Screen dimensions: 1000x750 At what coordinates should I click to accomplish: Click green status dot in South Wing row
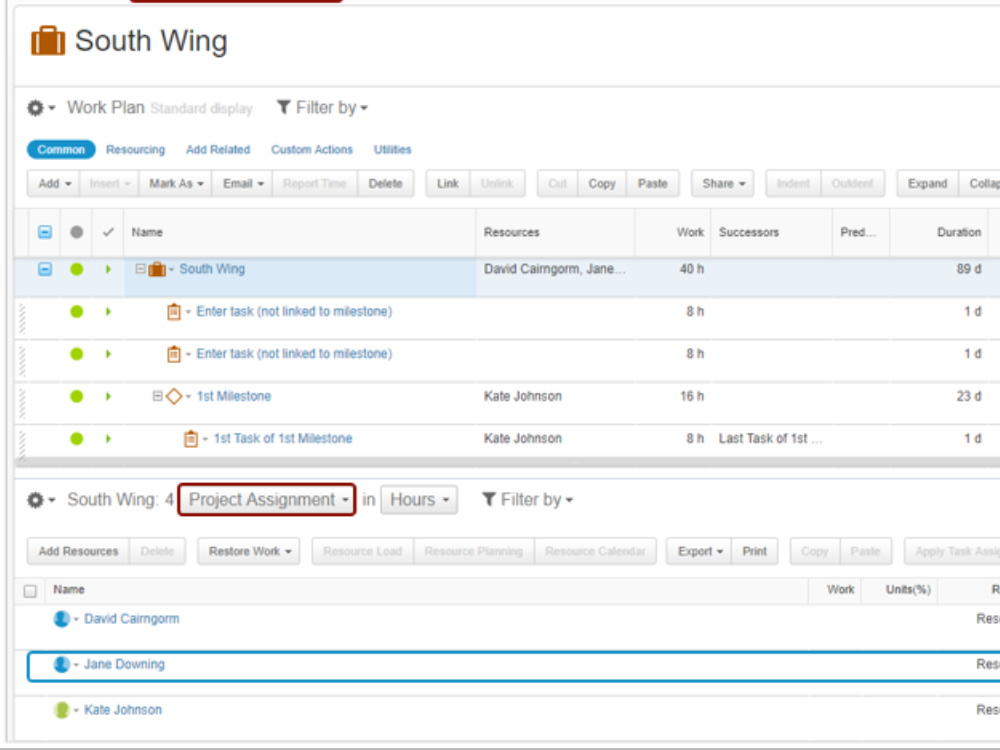click(77, 269)
